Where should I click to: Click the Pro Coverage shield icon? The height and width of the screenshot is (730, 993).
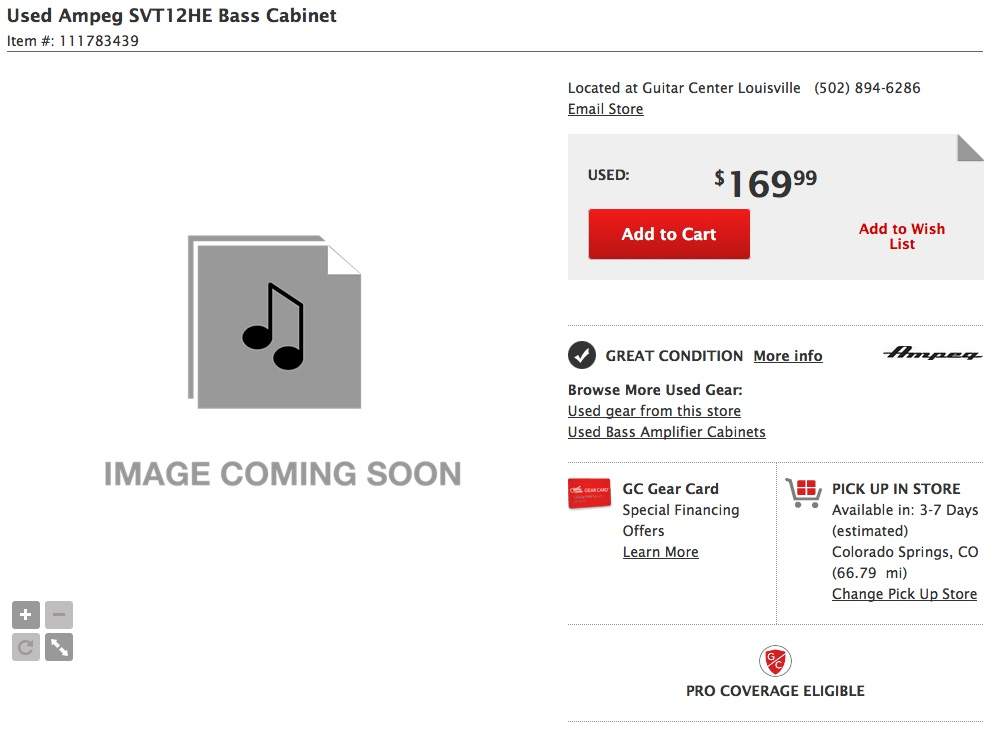point(775,661)
